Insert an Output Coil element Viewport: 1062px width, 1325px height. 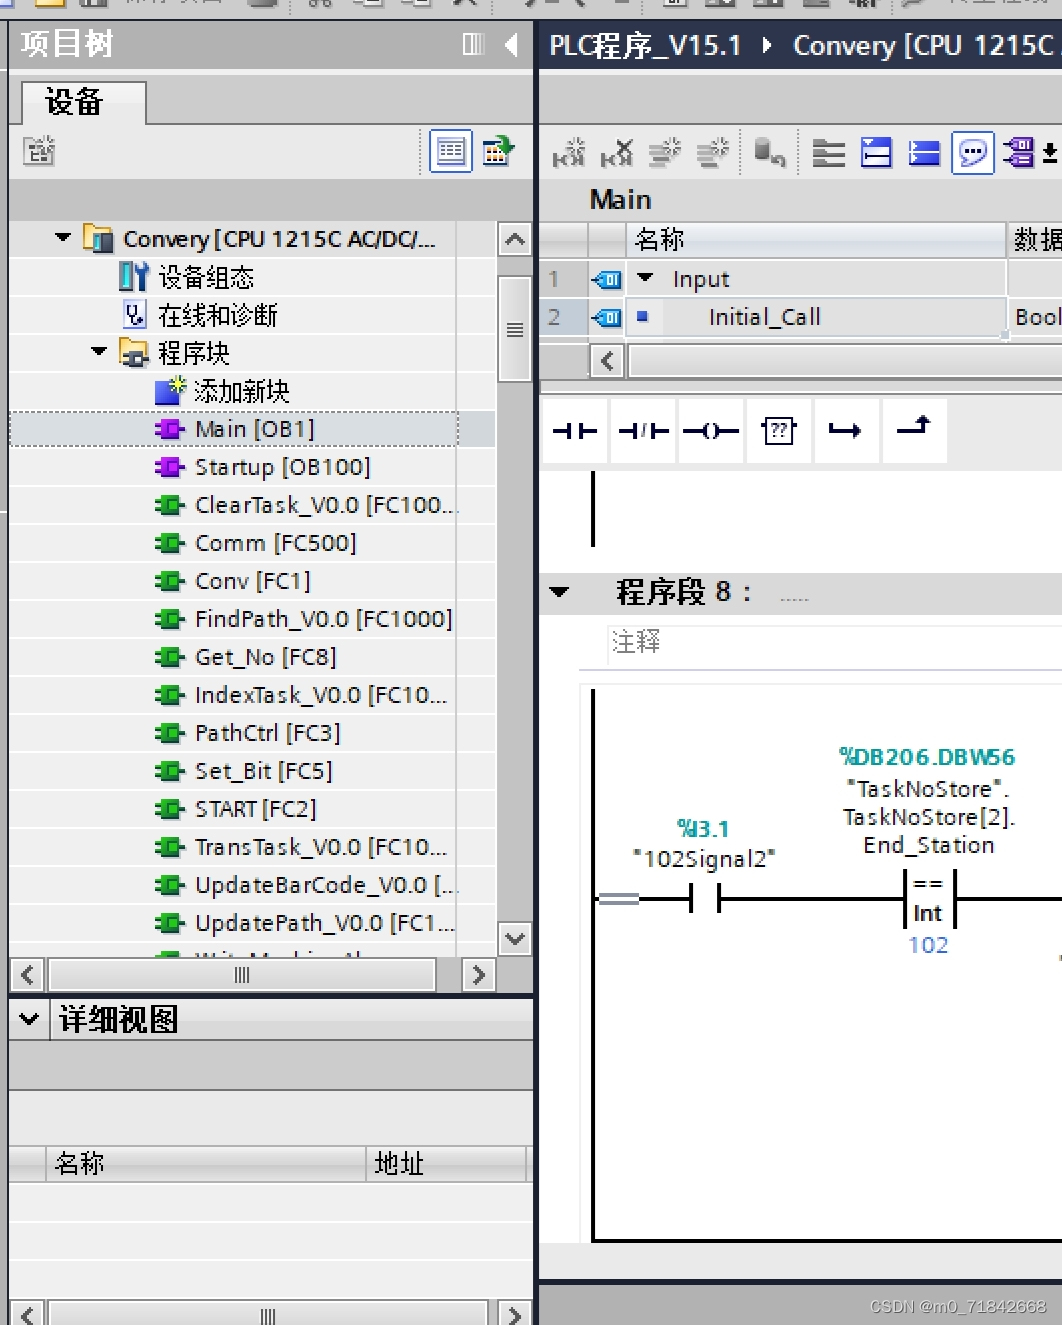coord(711,430)
